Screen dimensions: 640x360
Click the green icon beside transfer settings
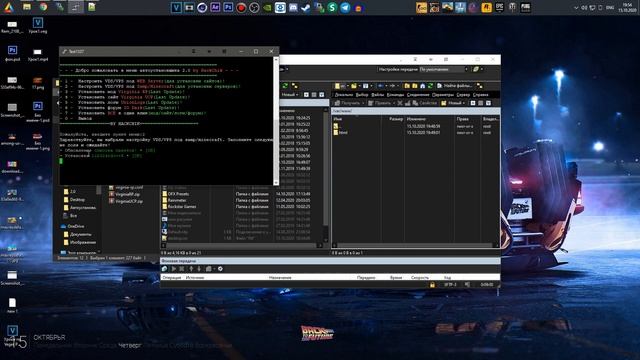[476, 69]
